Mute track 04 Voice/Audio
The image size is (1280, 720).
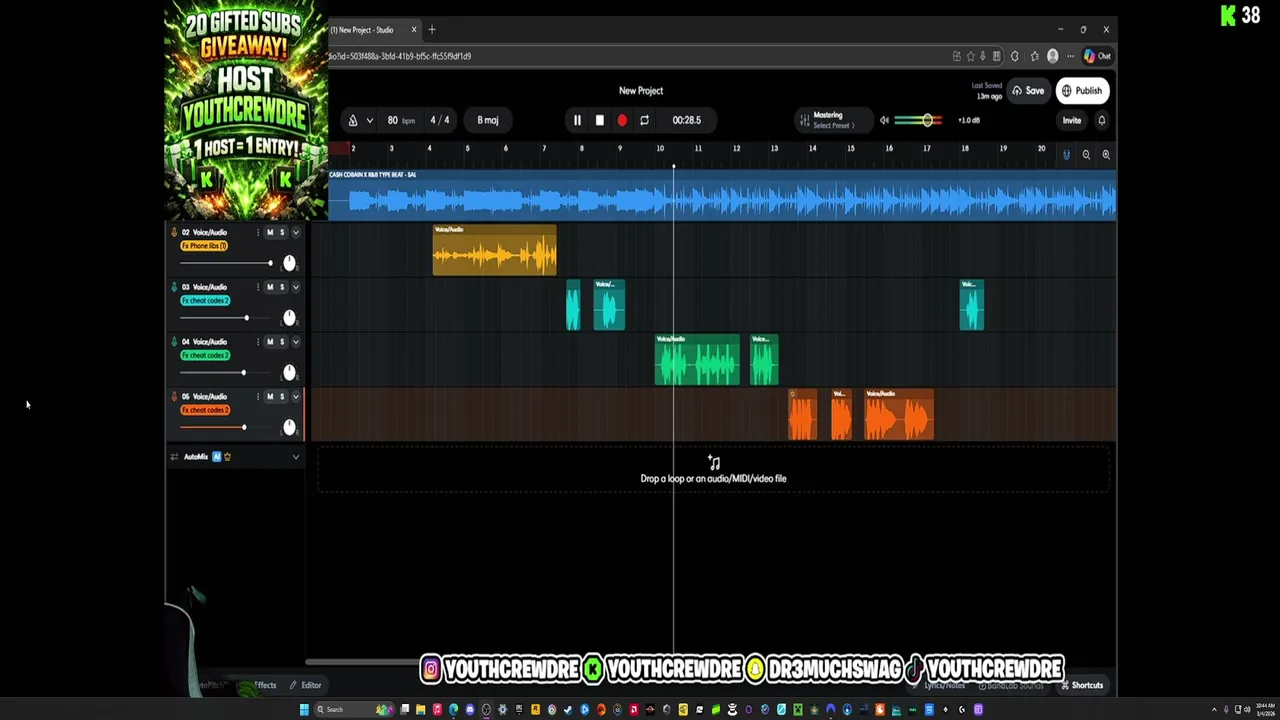270,342
